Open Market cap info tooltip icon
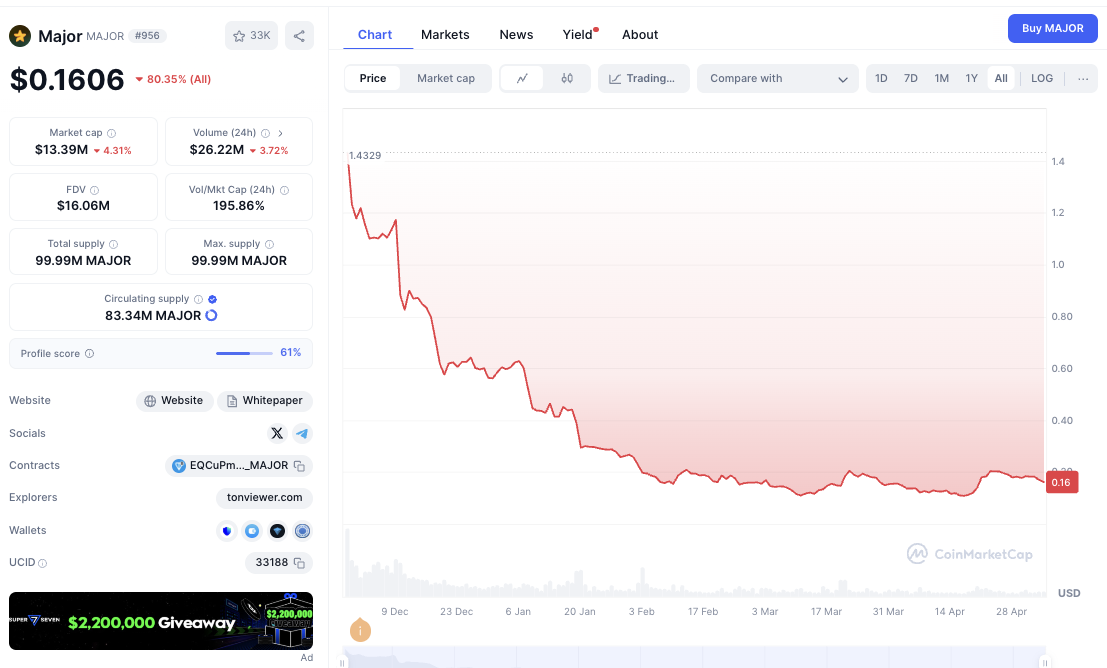1107x668 pixels. (112, 133)
